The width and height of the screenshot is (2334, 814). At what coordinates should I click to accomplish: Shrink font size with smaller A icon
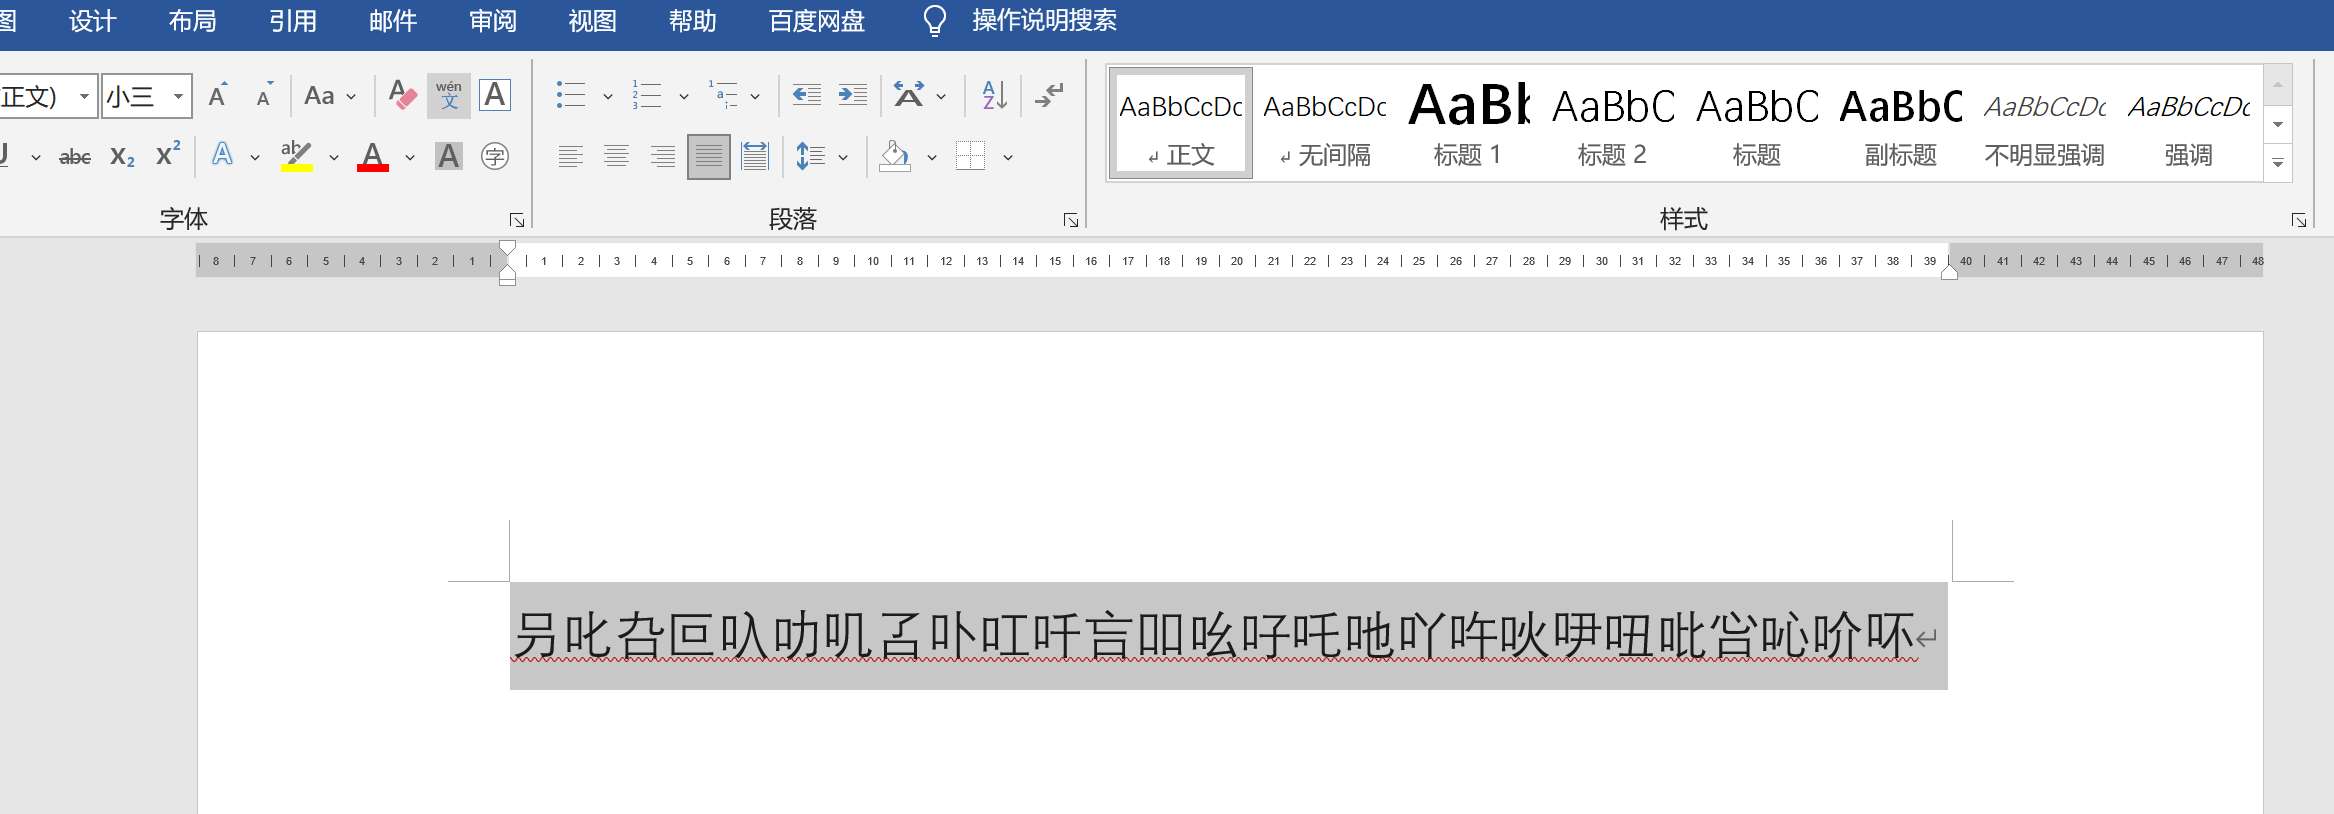coord(264,96)
